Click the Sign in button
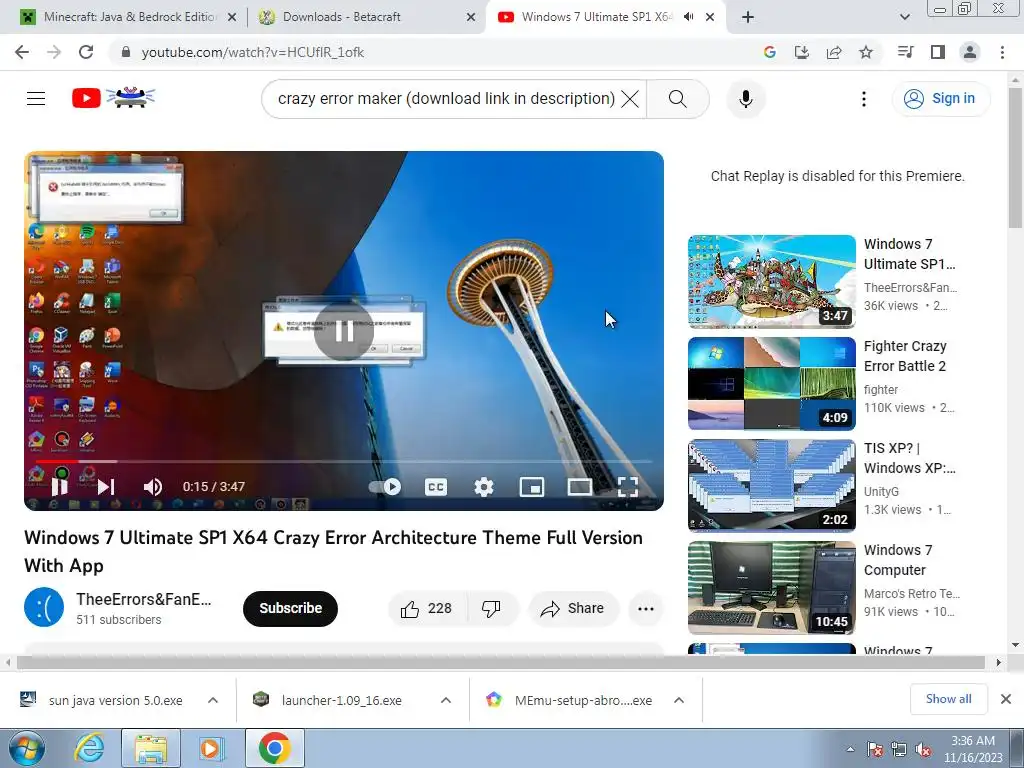Image resolution: width=1024 pixels, height=768 pixels. (940, 99)
